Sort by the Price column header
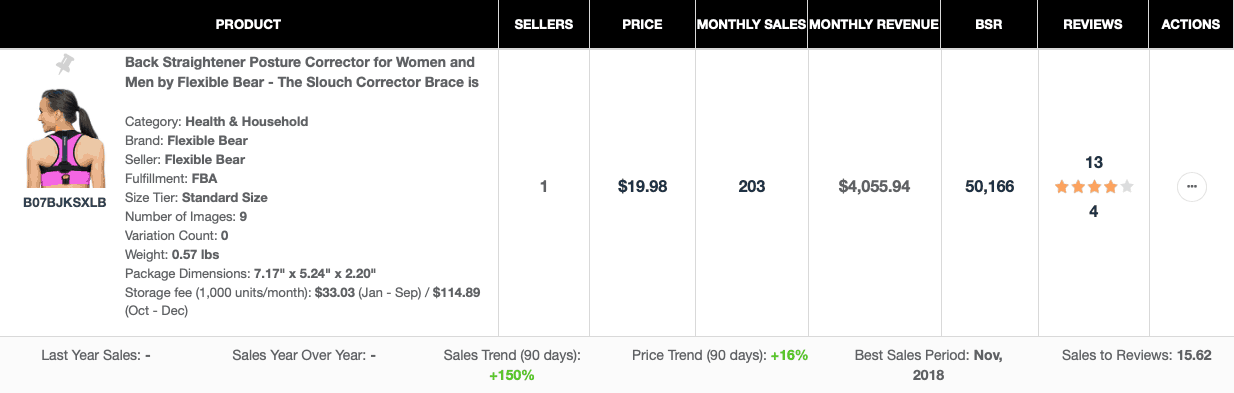The width and height of the screenshot is (1234, 393). coord(642,24)
